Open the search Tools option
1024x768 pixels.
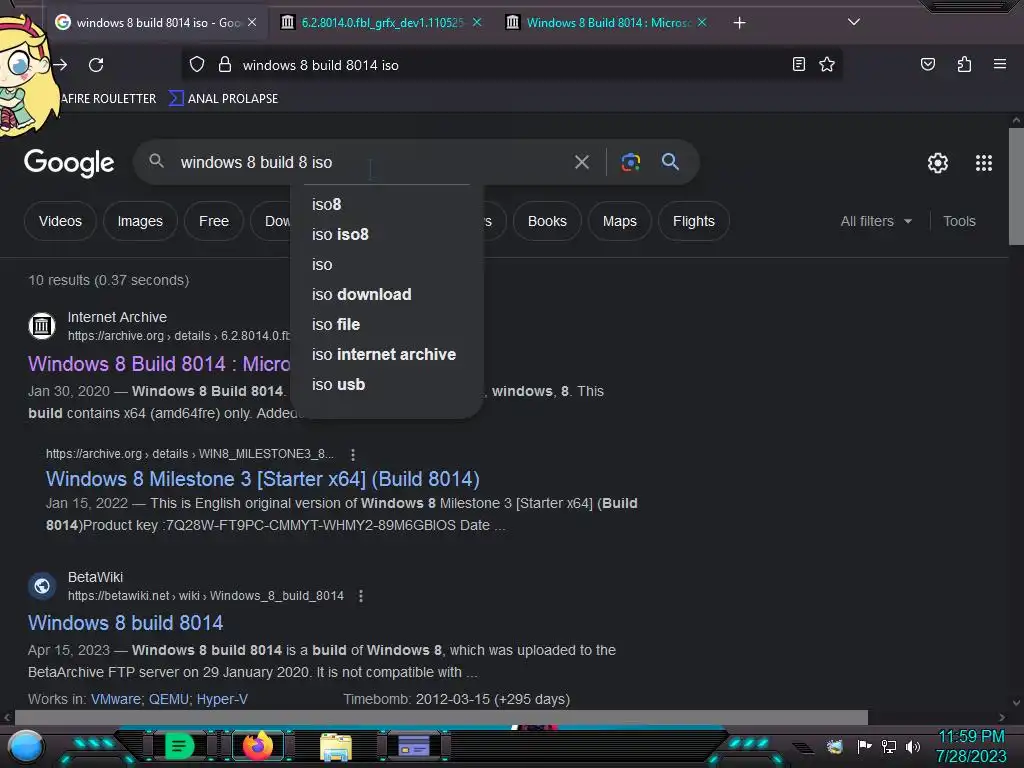click(x=959, y=221)
